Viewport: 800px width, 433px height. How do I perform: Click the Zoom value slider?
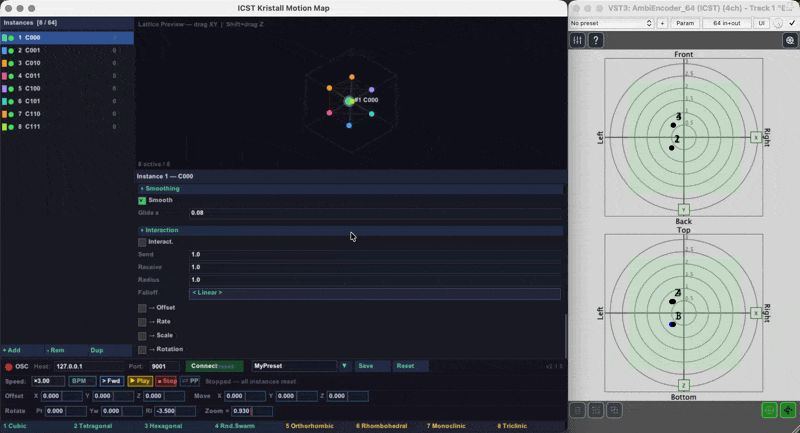point(252,411)
